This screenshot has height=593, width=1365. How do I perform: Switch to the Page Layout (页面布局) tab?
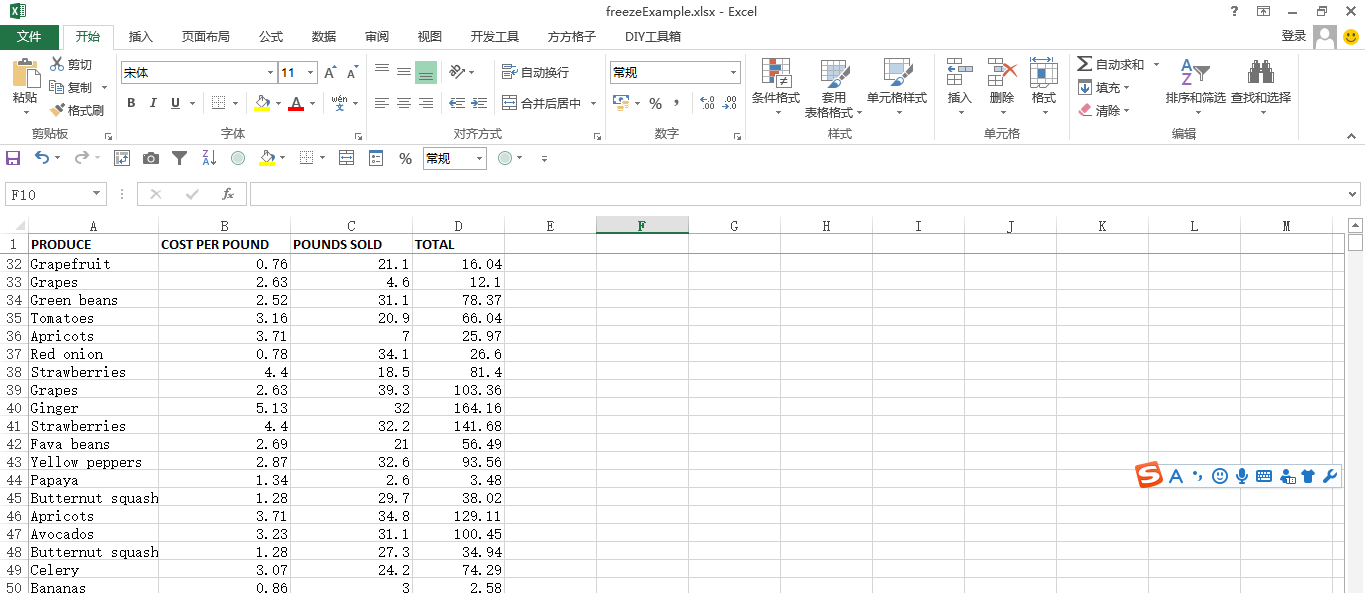(206, 36)
